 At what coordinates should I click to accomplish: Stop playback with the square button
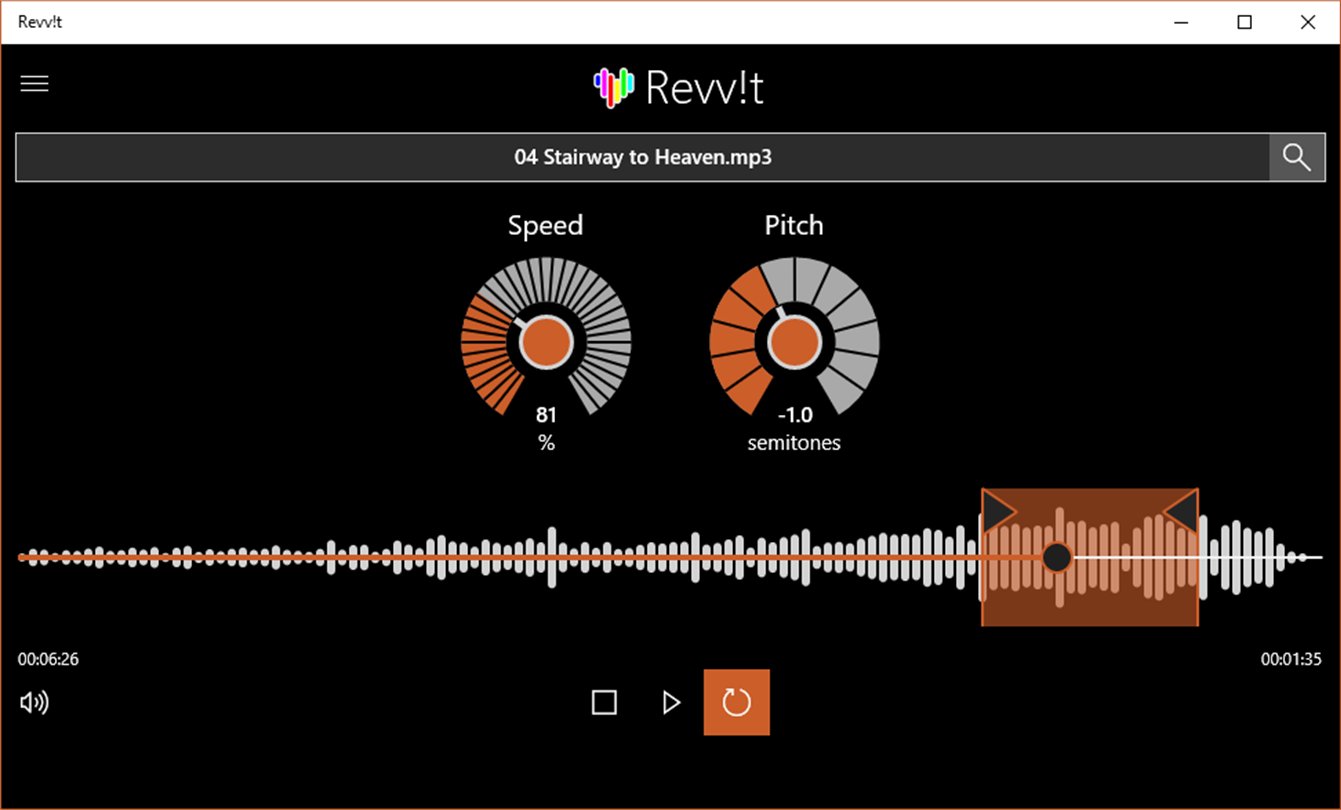[604, 703]
